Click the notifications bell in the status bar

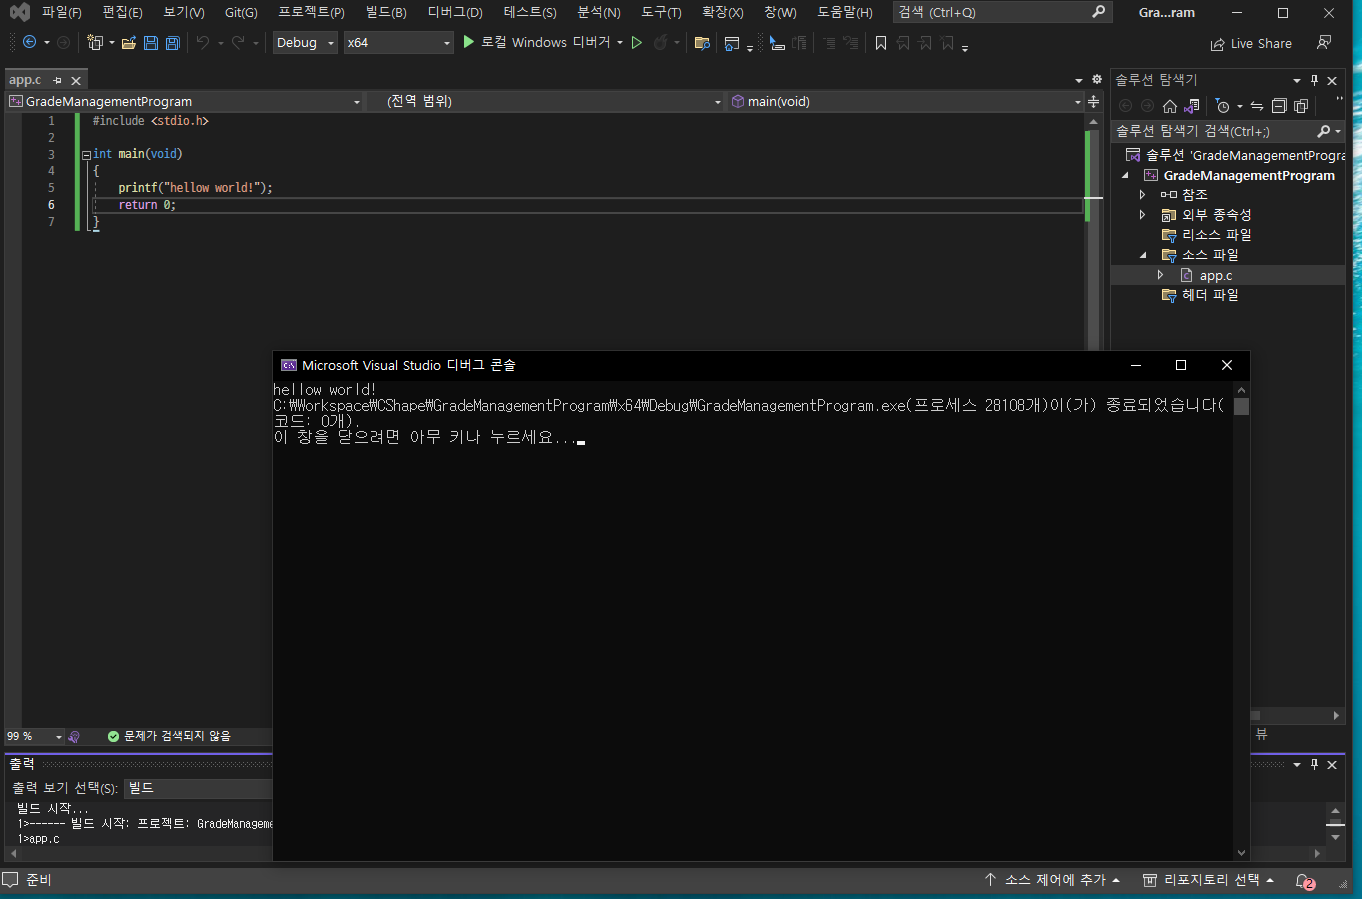(1304, 881)
